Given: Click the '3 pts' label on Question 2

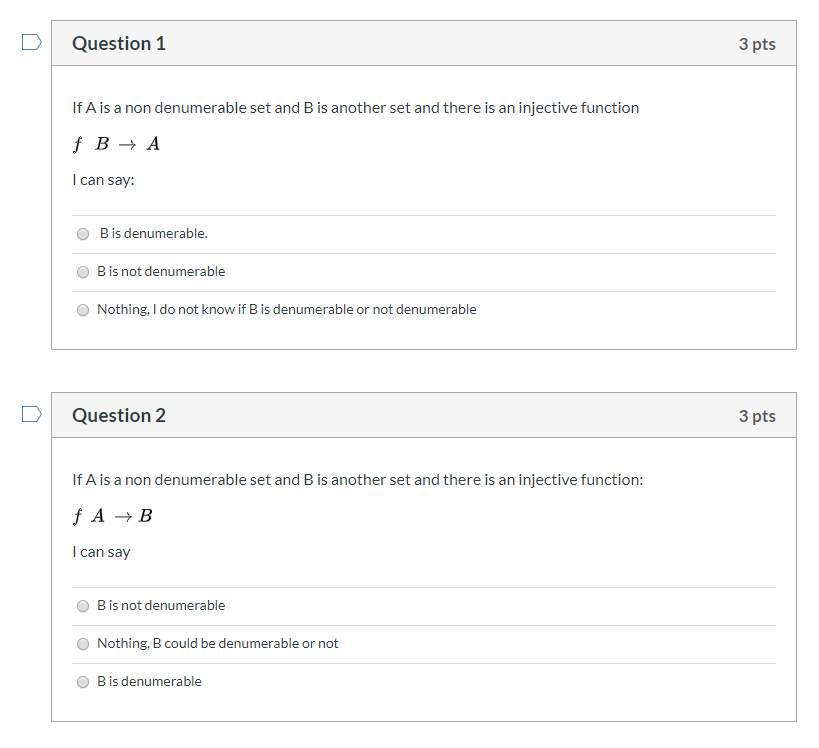Looking at the screenshot, I should (757, 415).
